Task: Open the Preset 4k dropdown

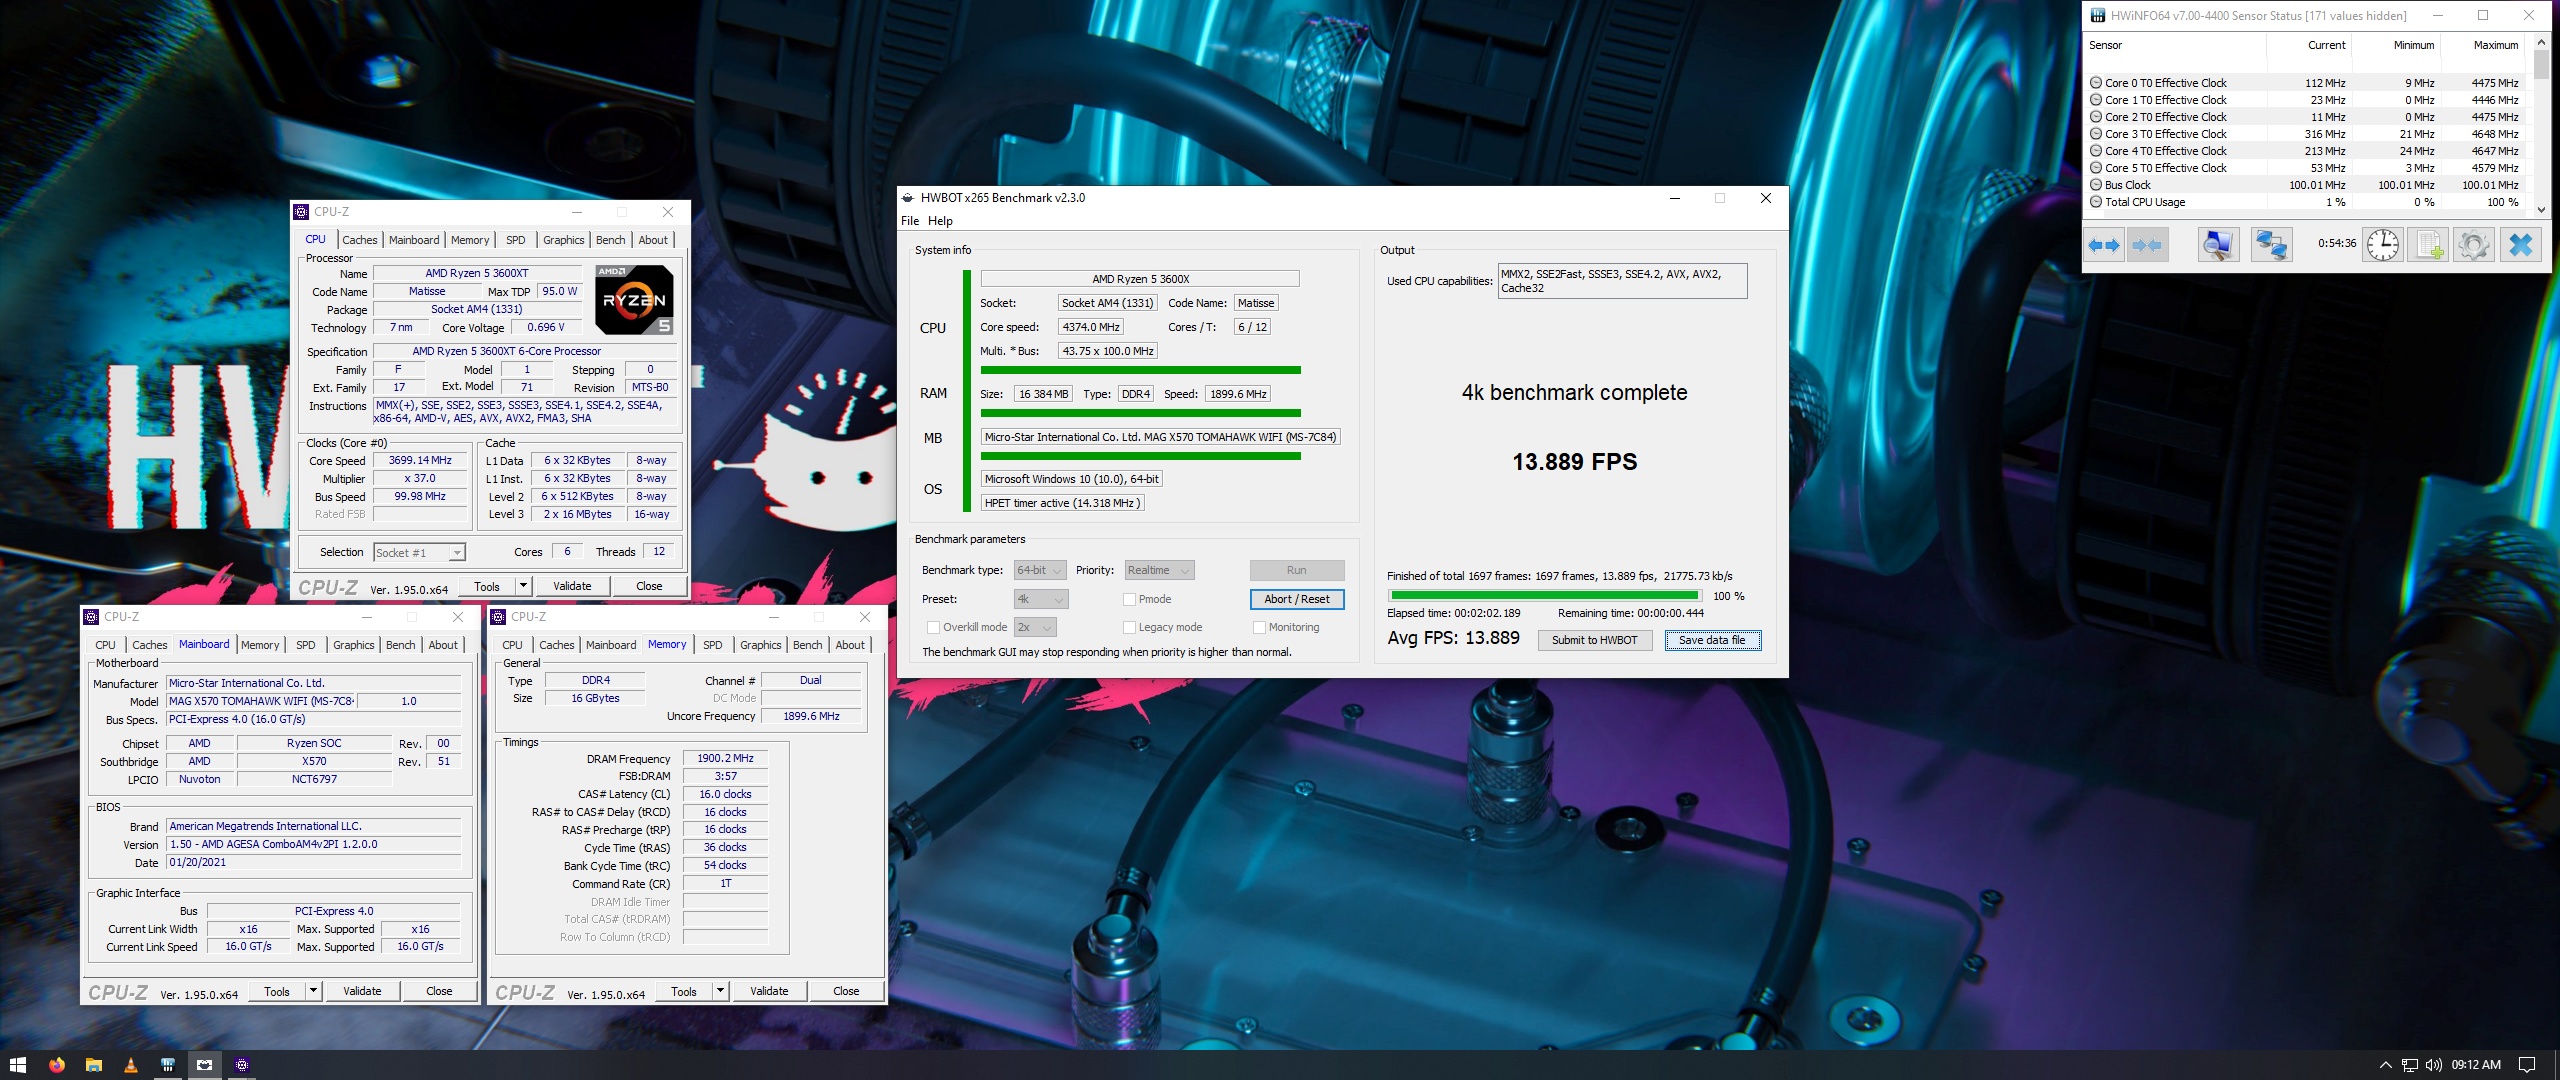Action: (1041, 600)
